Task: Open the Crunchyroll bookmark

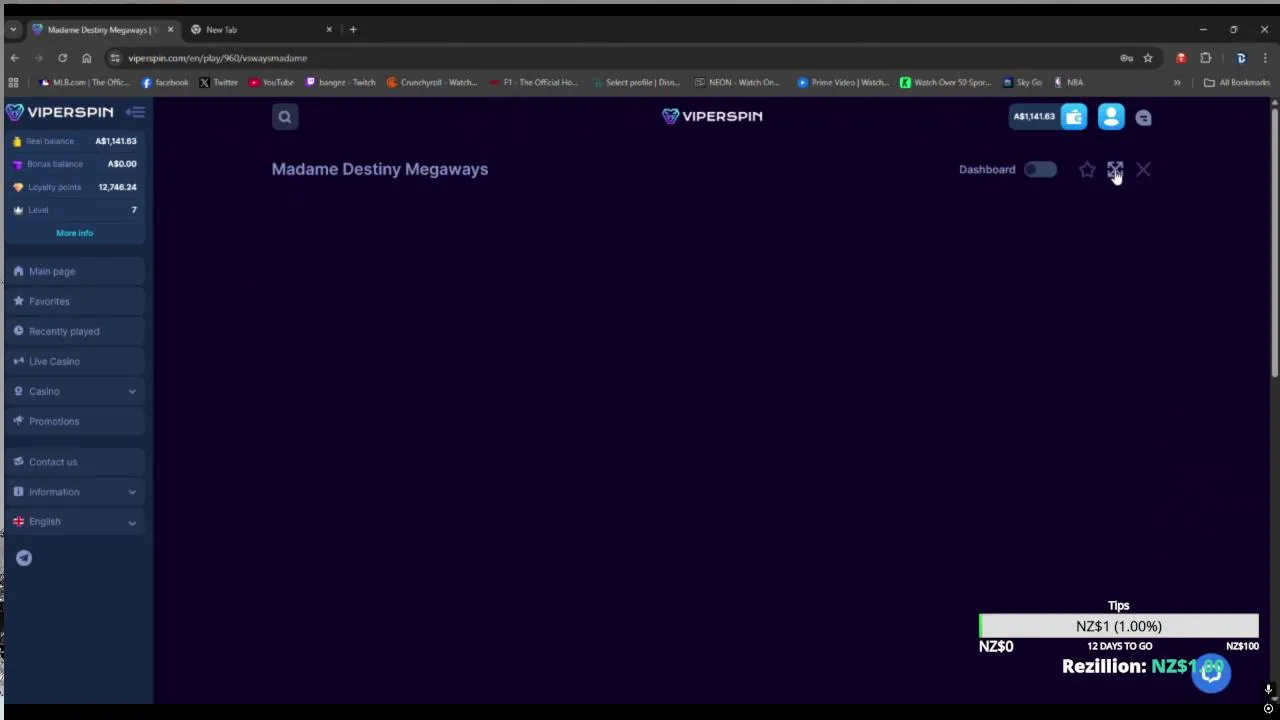Action: 432,83
